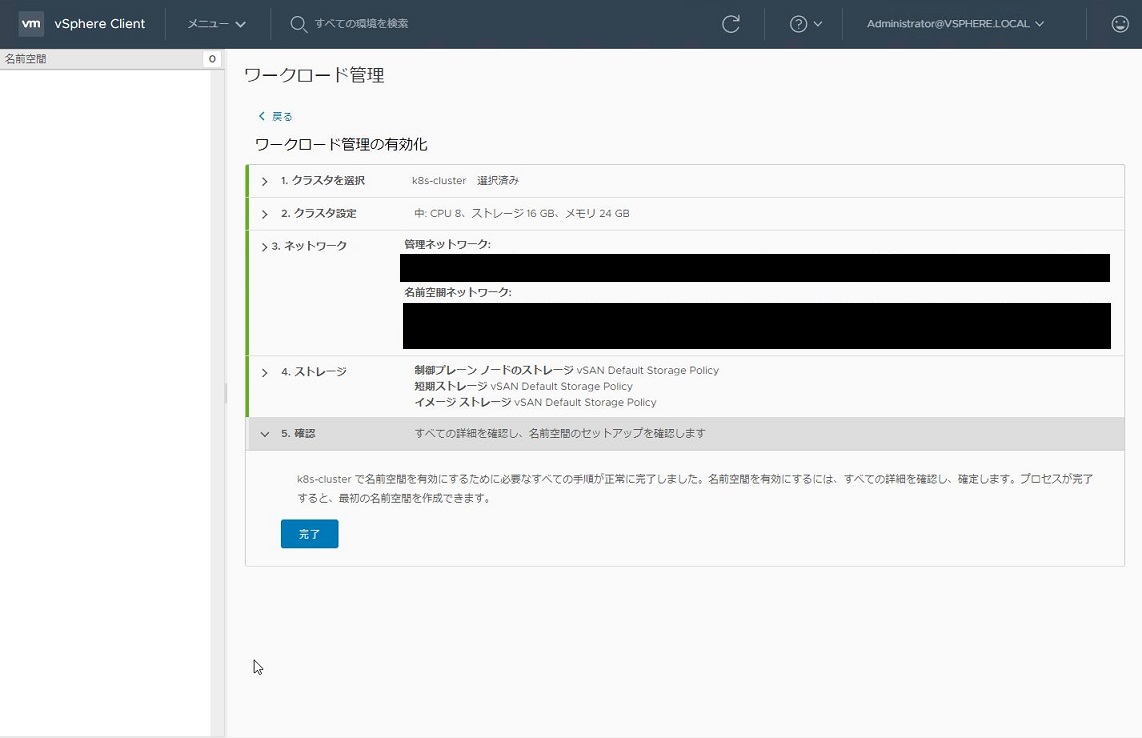
Task: Open the vSphere Client home title
Action: click(x=100, y=23)
